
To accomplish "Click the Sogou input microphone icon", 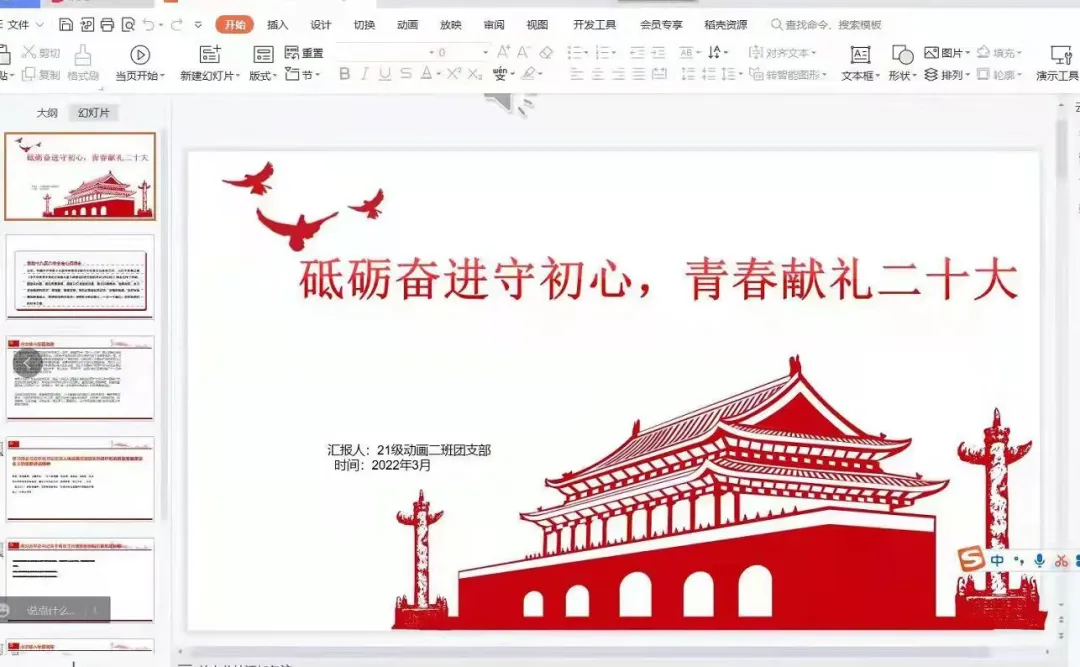I will [1039, 561].
